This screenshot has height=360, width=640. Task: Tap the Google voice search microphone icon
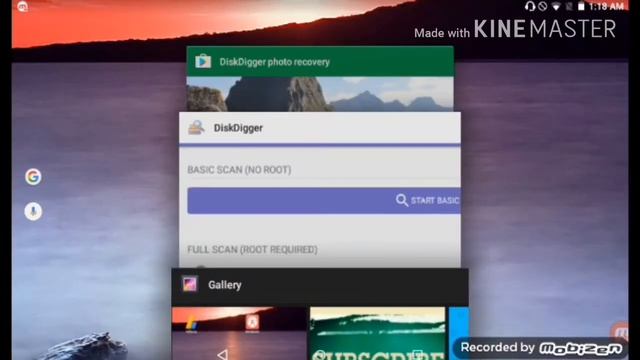33,211
